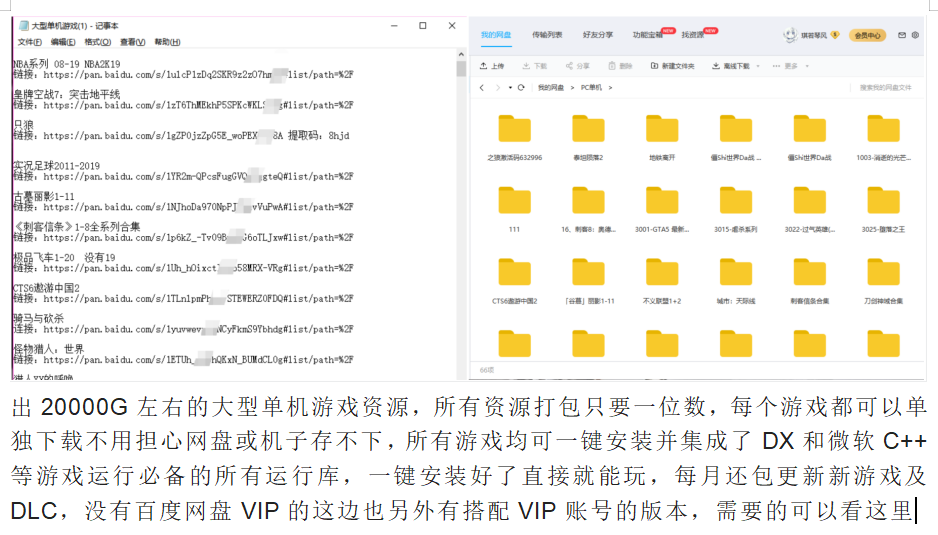Click the text line 'NBA系列 08-19 NBA2K19'

tap(66, 64)
